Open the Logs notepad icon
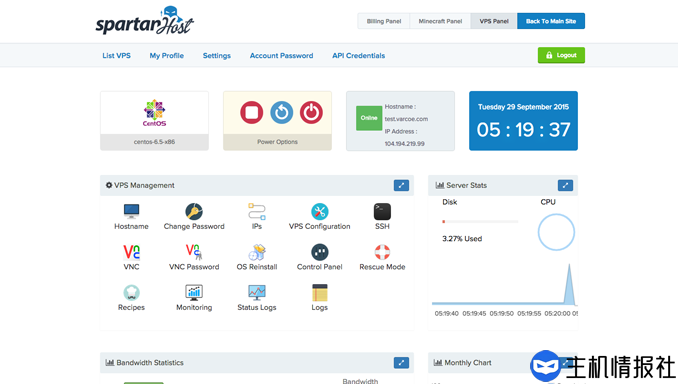The image size is (678, 384). click(x=320, y=293)
